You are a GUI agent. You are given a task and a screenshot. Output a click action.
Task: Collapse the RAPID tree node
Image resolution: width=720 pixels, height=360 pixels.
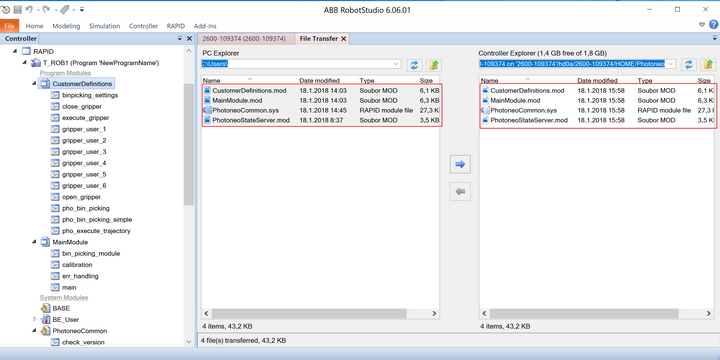[15, 51]
